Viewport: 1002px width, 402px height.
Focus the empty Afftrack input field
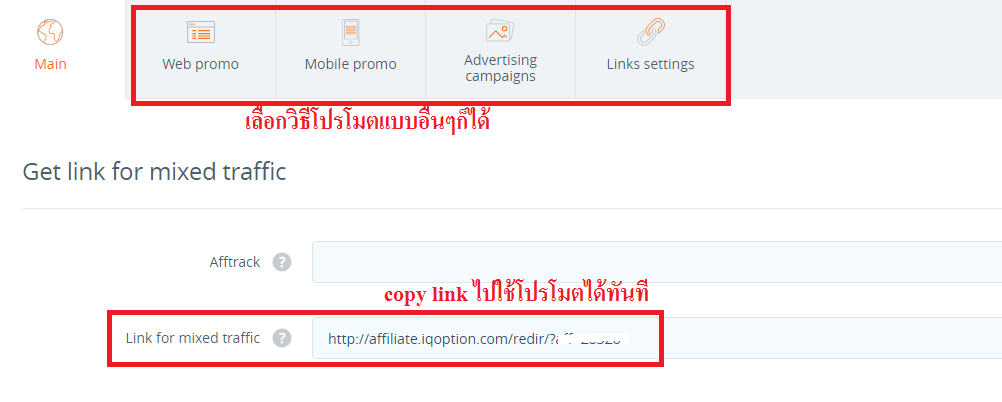click(657, 262)
